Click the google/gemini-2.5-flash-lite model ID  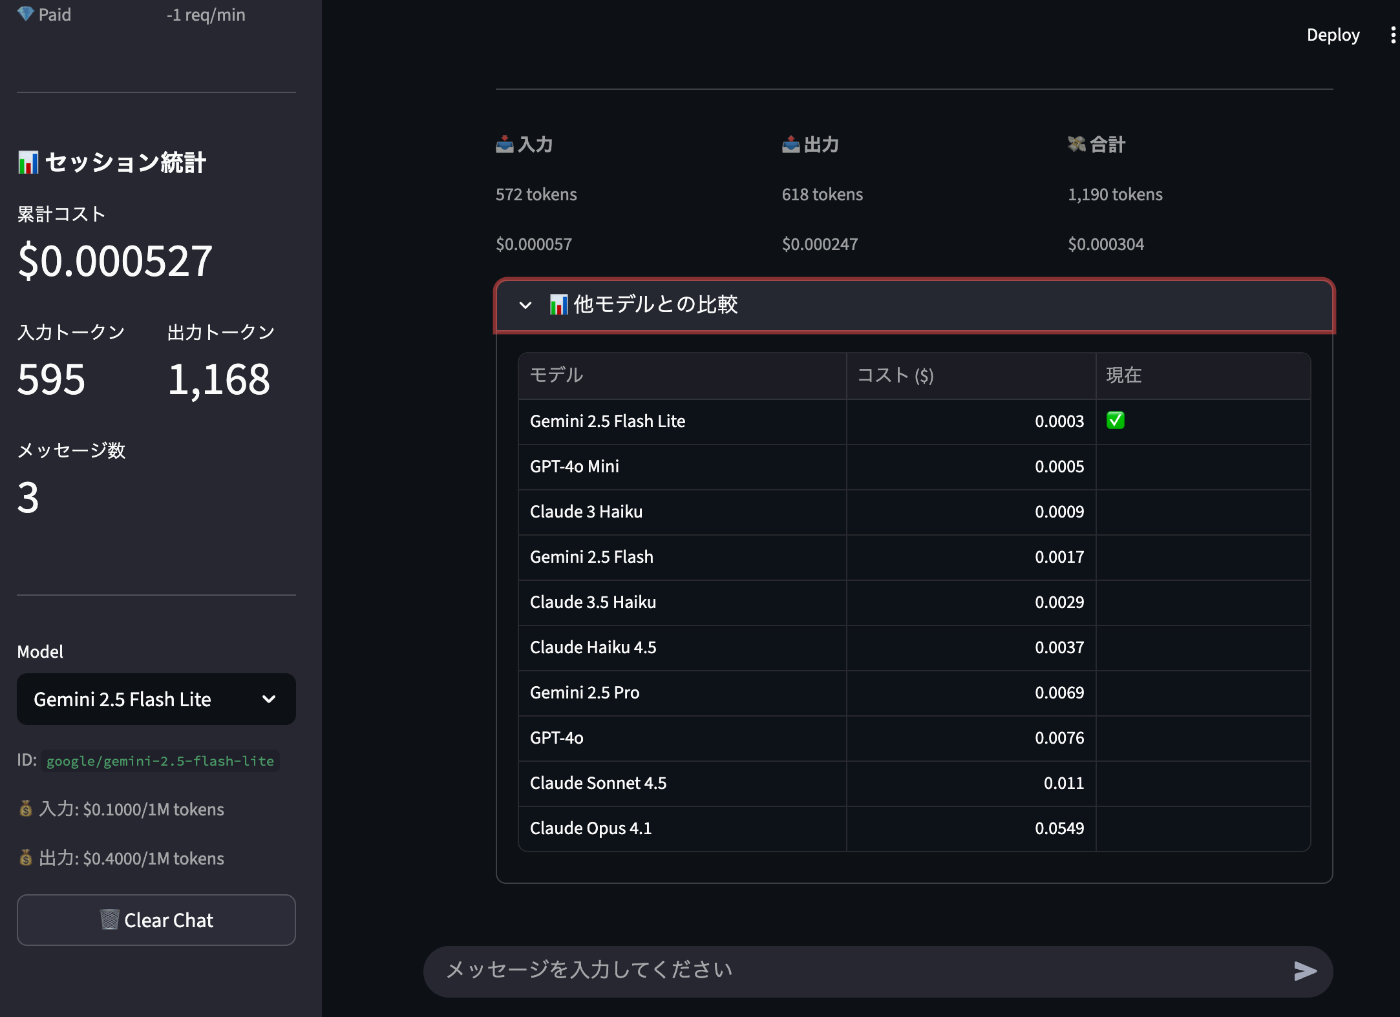click(x=160, y=761)
